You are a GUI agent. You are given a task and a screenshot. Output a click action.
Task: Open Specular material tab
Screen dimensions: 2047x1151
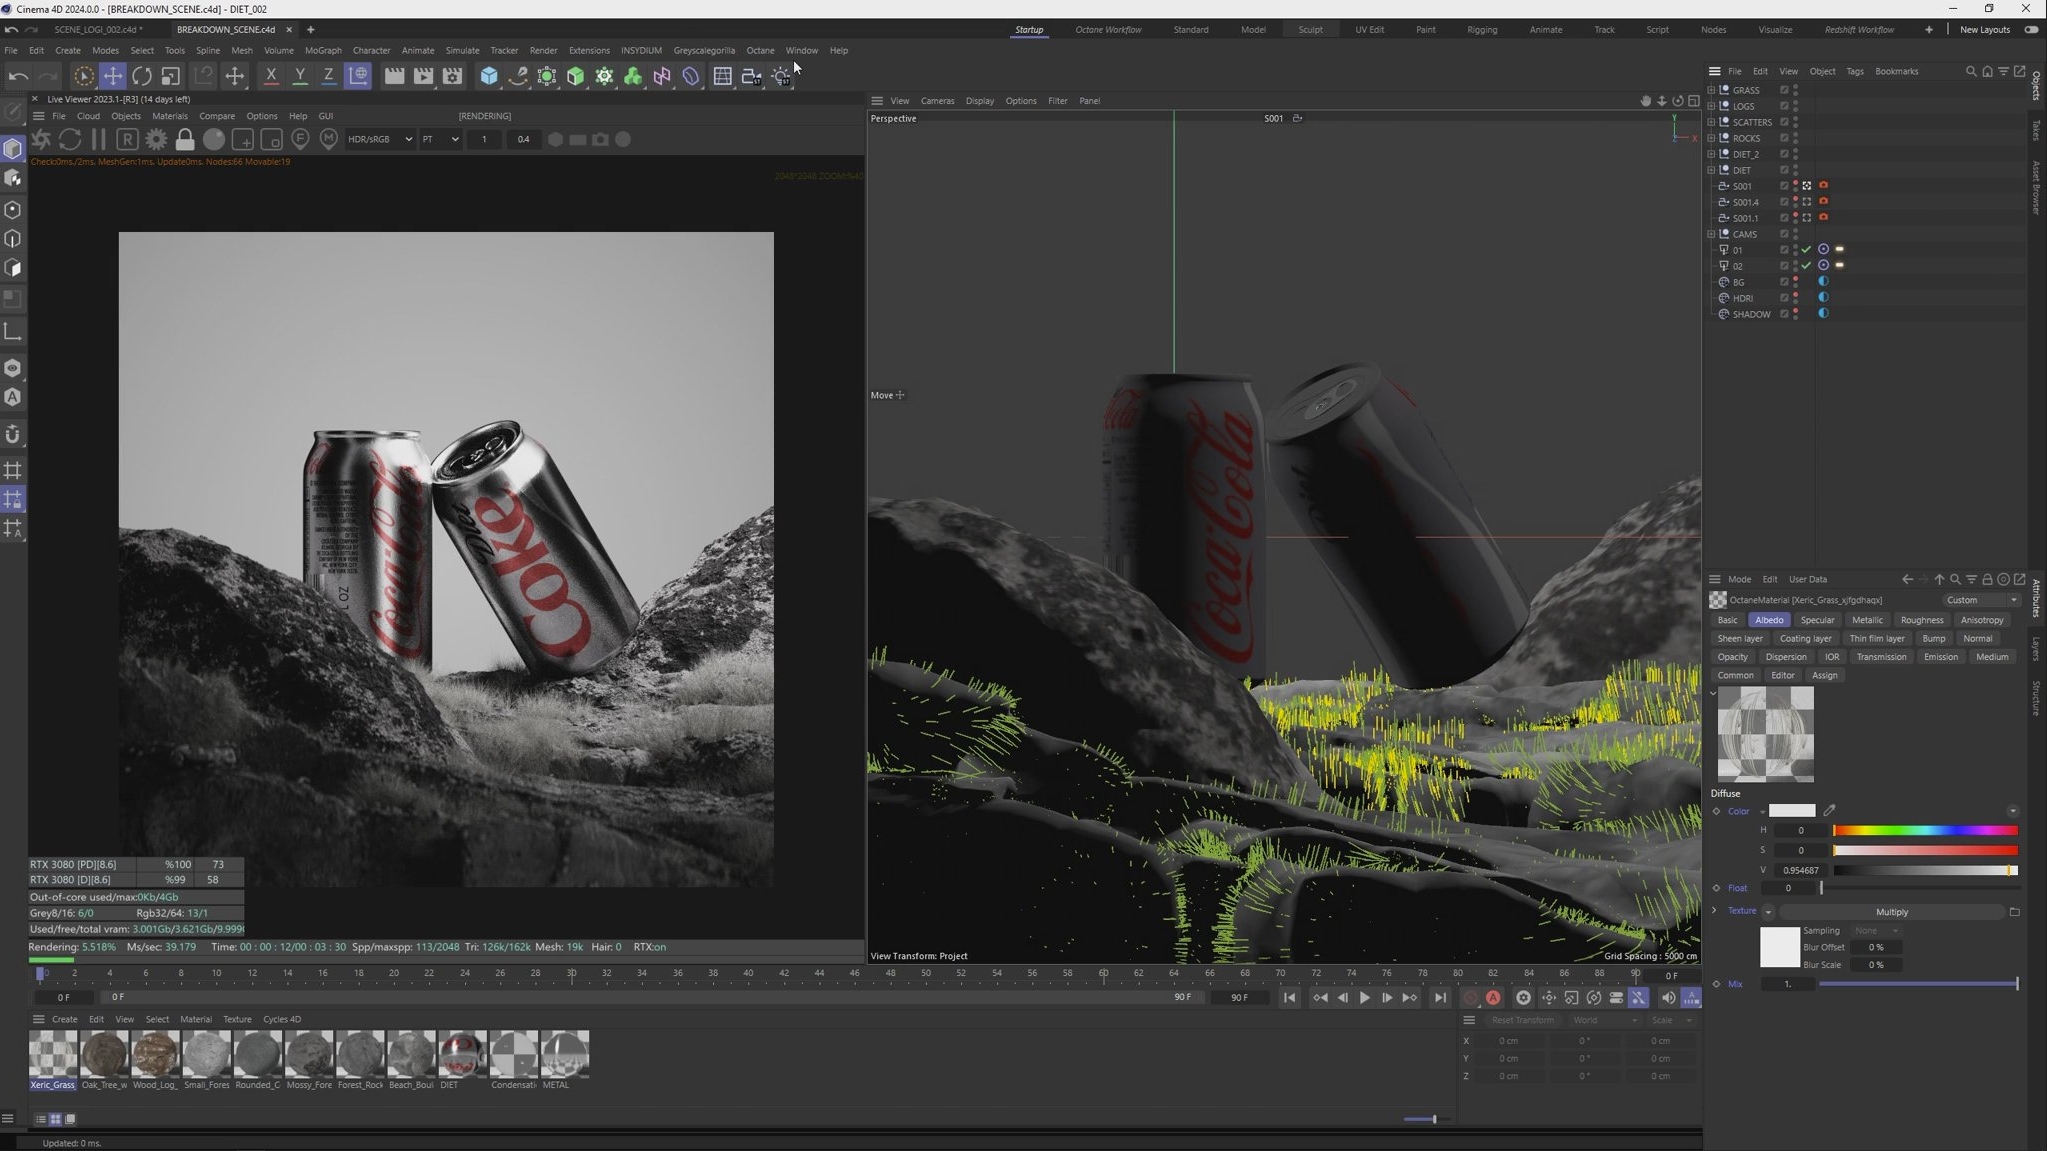[1817, 620]
